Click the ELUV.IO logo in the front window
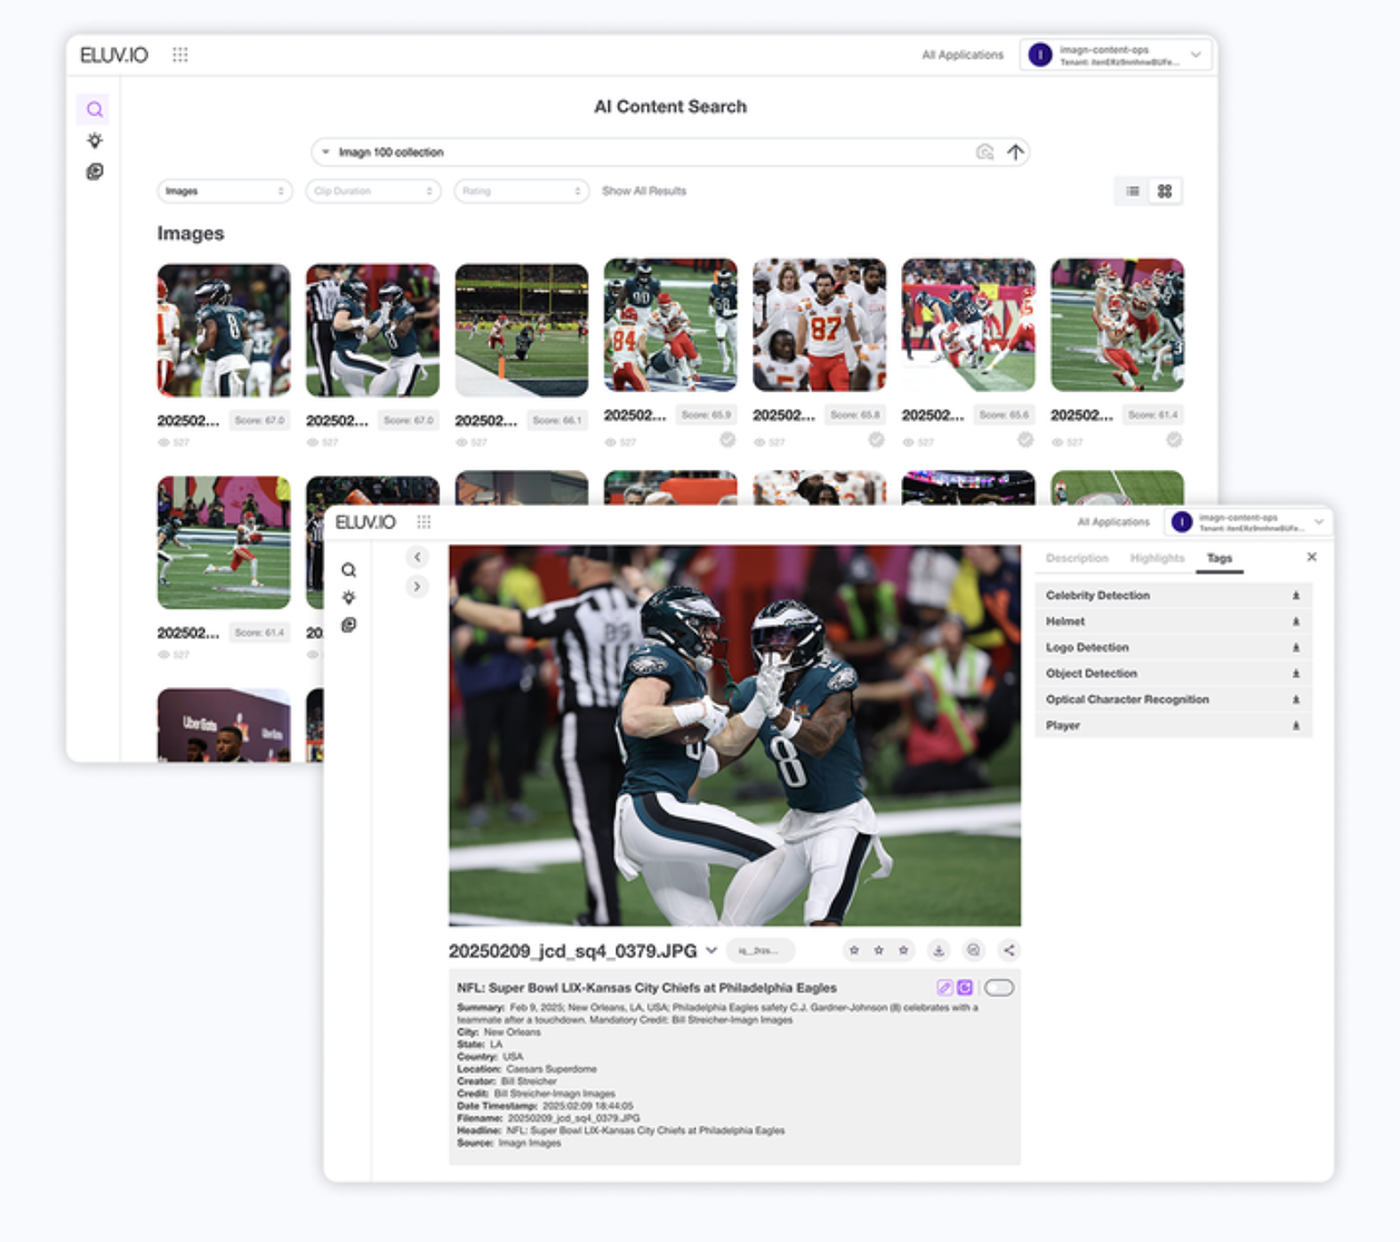The width and height of the screenshot is (1400, 1242). (x=365, y=522)
